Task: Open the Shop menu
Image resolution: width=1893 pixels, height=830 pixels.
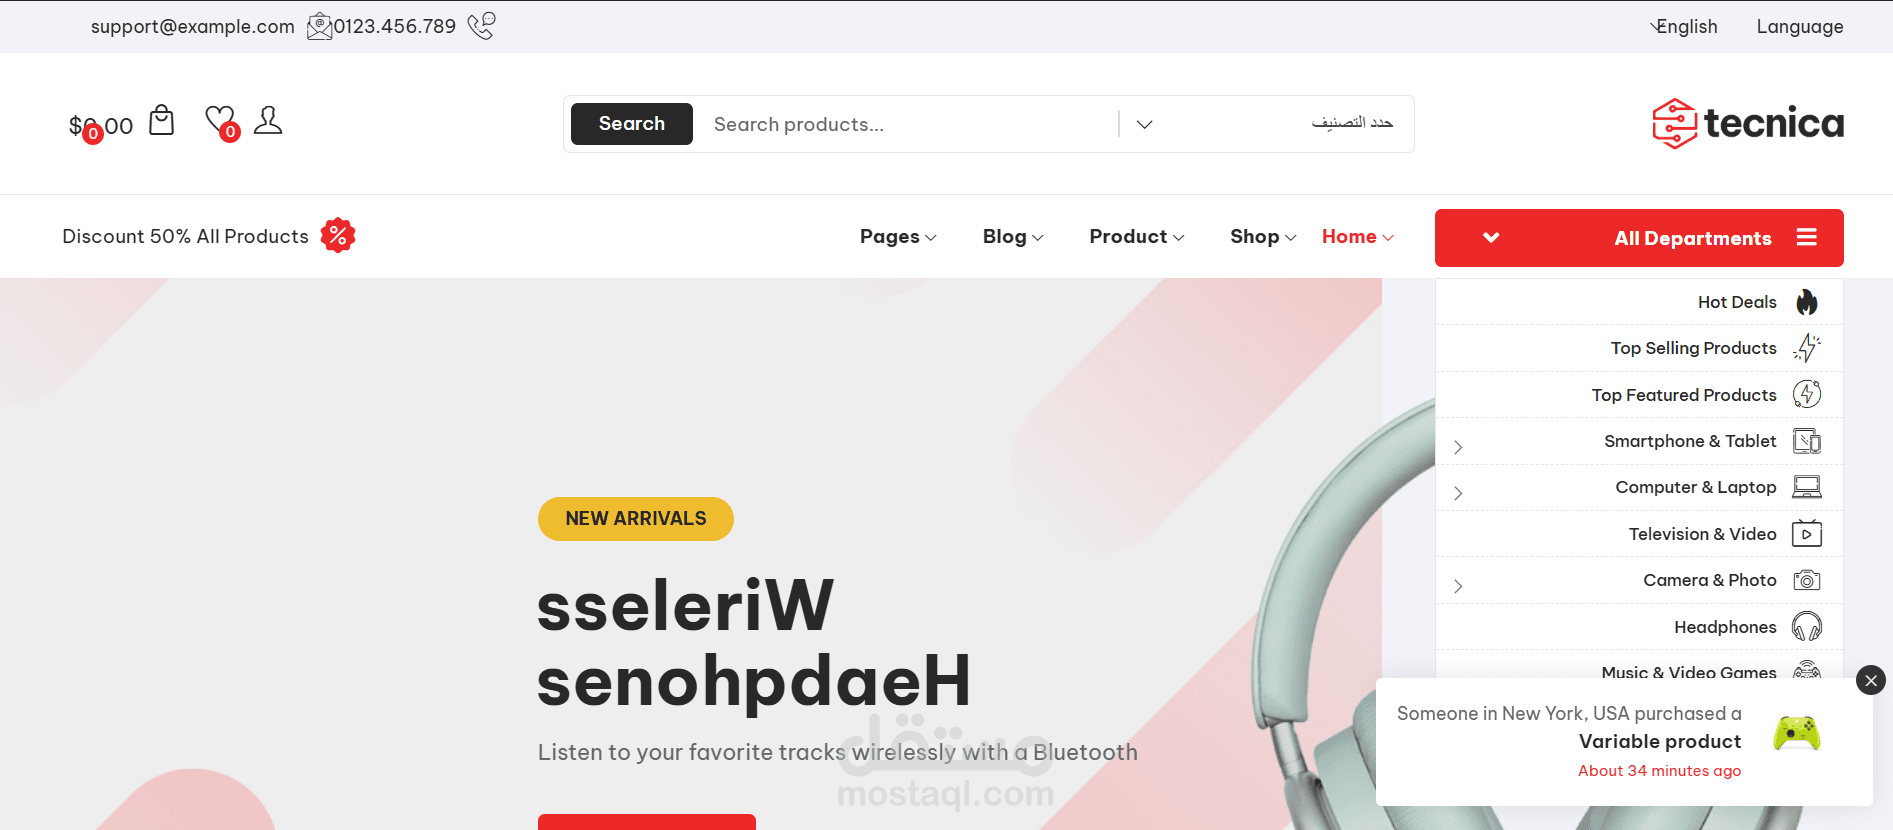Action: pos(1263,237)
